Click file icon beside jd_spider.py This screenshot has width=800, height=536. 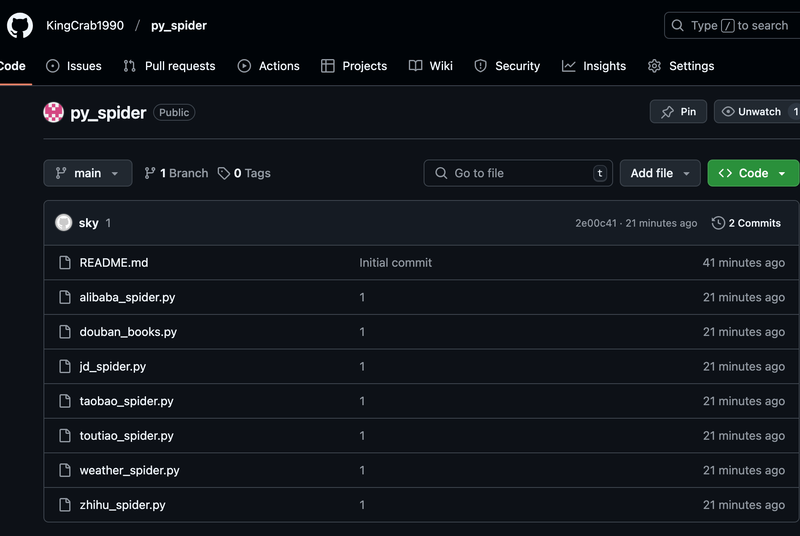[65, 367]
